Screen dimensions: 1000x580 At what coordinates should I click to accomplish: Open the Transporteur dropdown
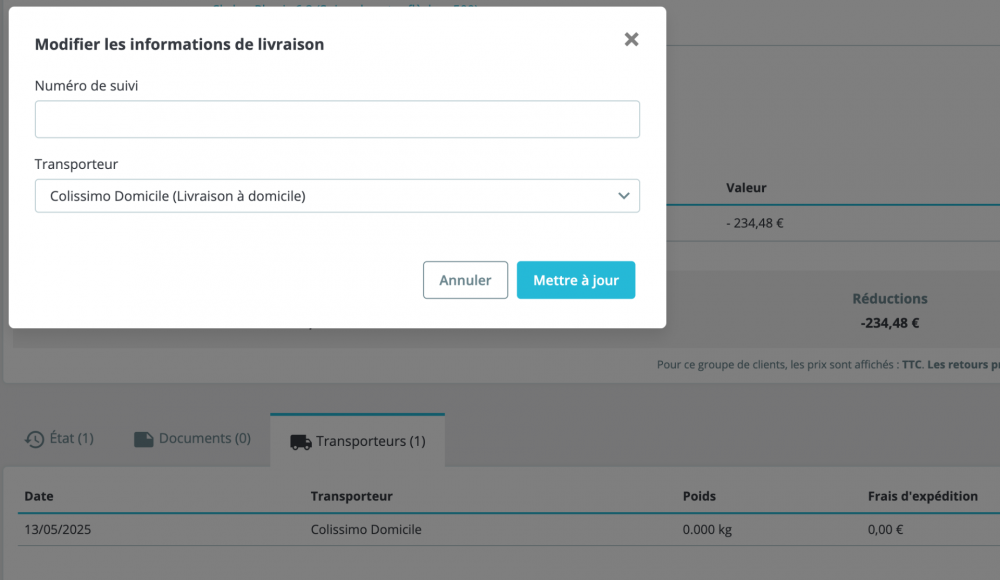(337, 196)
